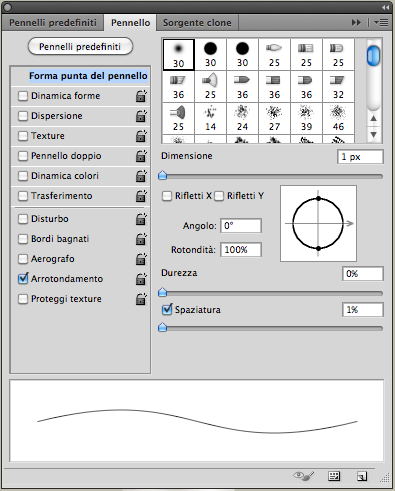Image resolution: width=395 pixels, height=491 pixels.
Task: Select the 32 bristle brush tip
Action: click(338, 87)
